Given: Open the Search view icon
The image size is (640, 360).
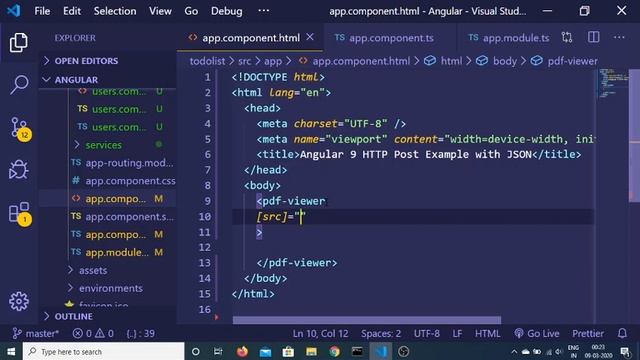Looking at the screenshot, I should [x=18, y=84].
